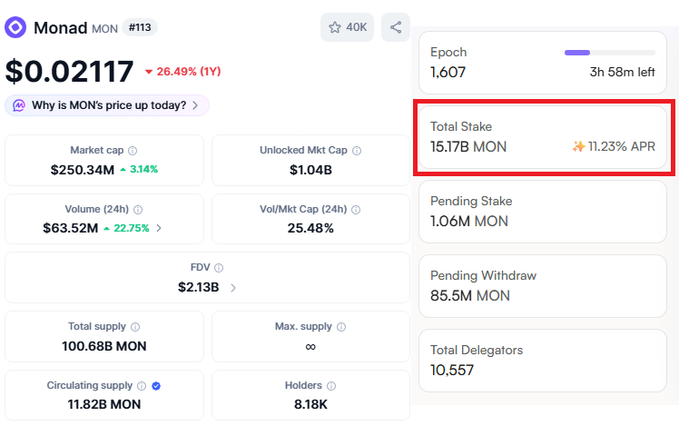Click the FDV info icon
679x426 pixels.
coord(219,268)
